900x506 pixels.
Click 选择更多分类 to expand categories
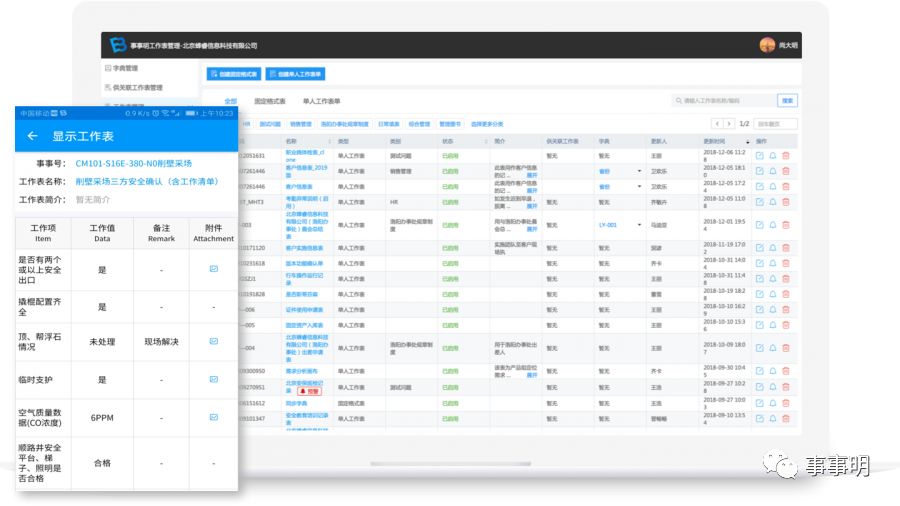click(x=487, y=124)
